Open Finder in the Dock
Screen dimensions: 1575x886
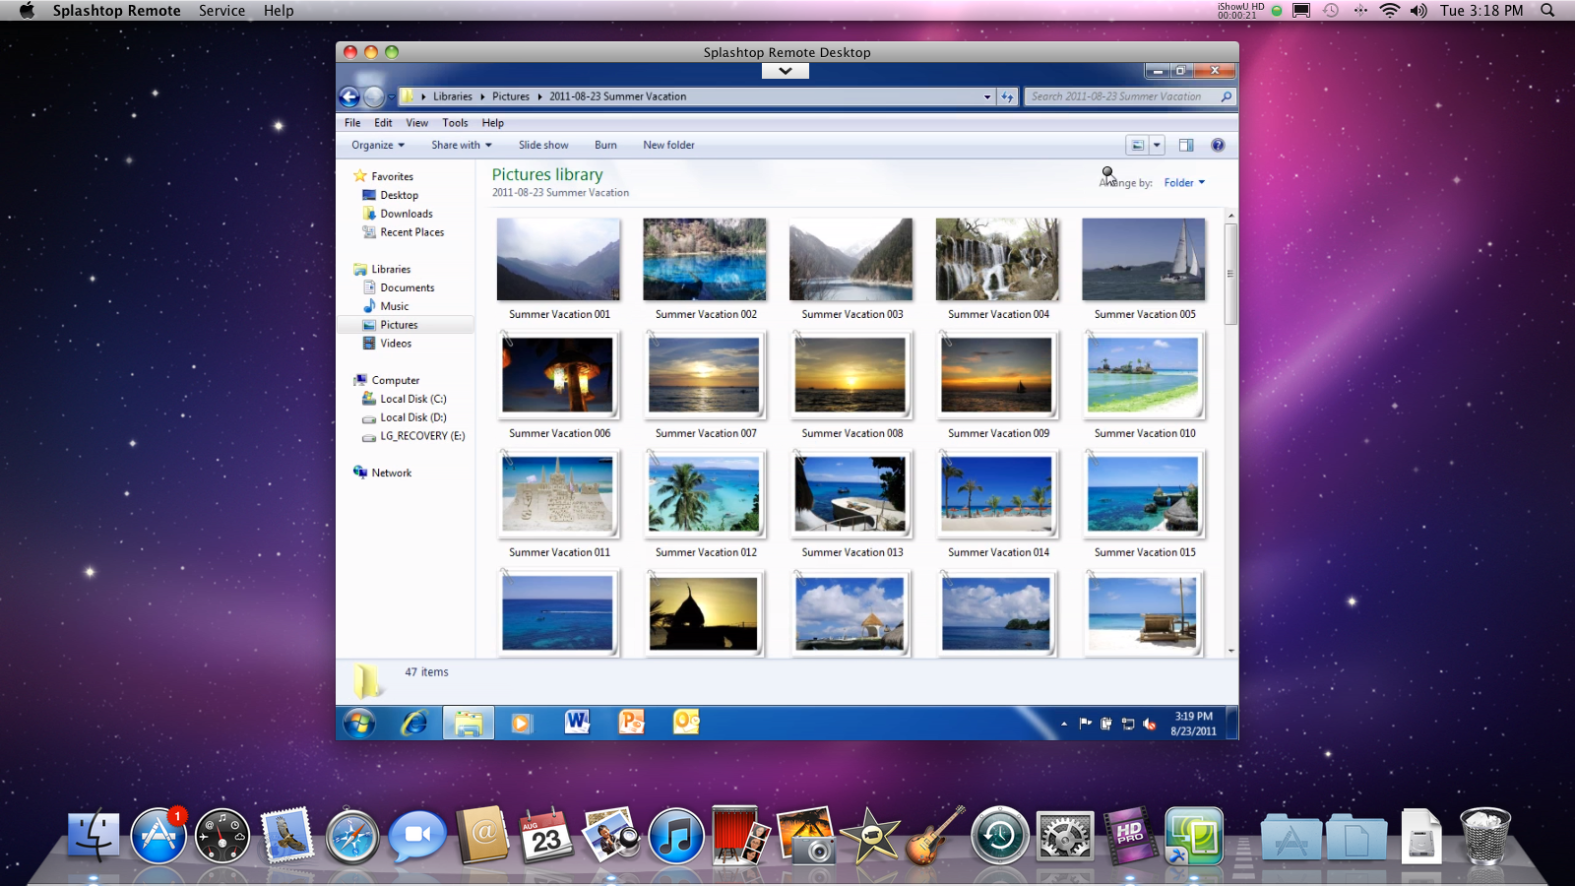(93, 836)
